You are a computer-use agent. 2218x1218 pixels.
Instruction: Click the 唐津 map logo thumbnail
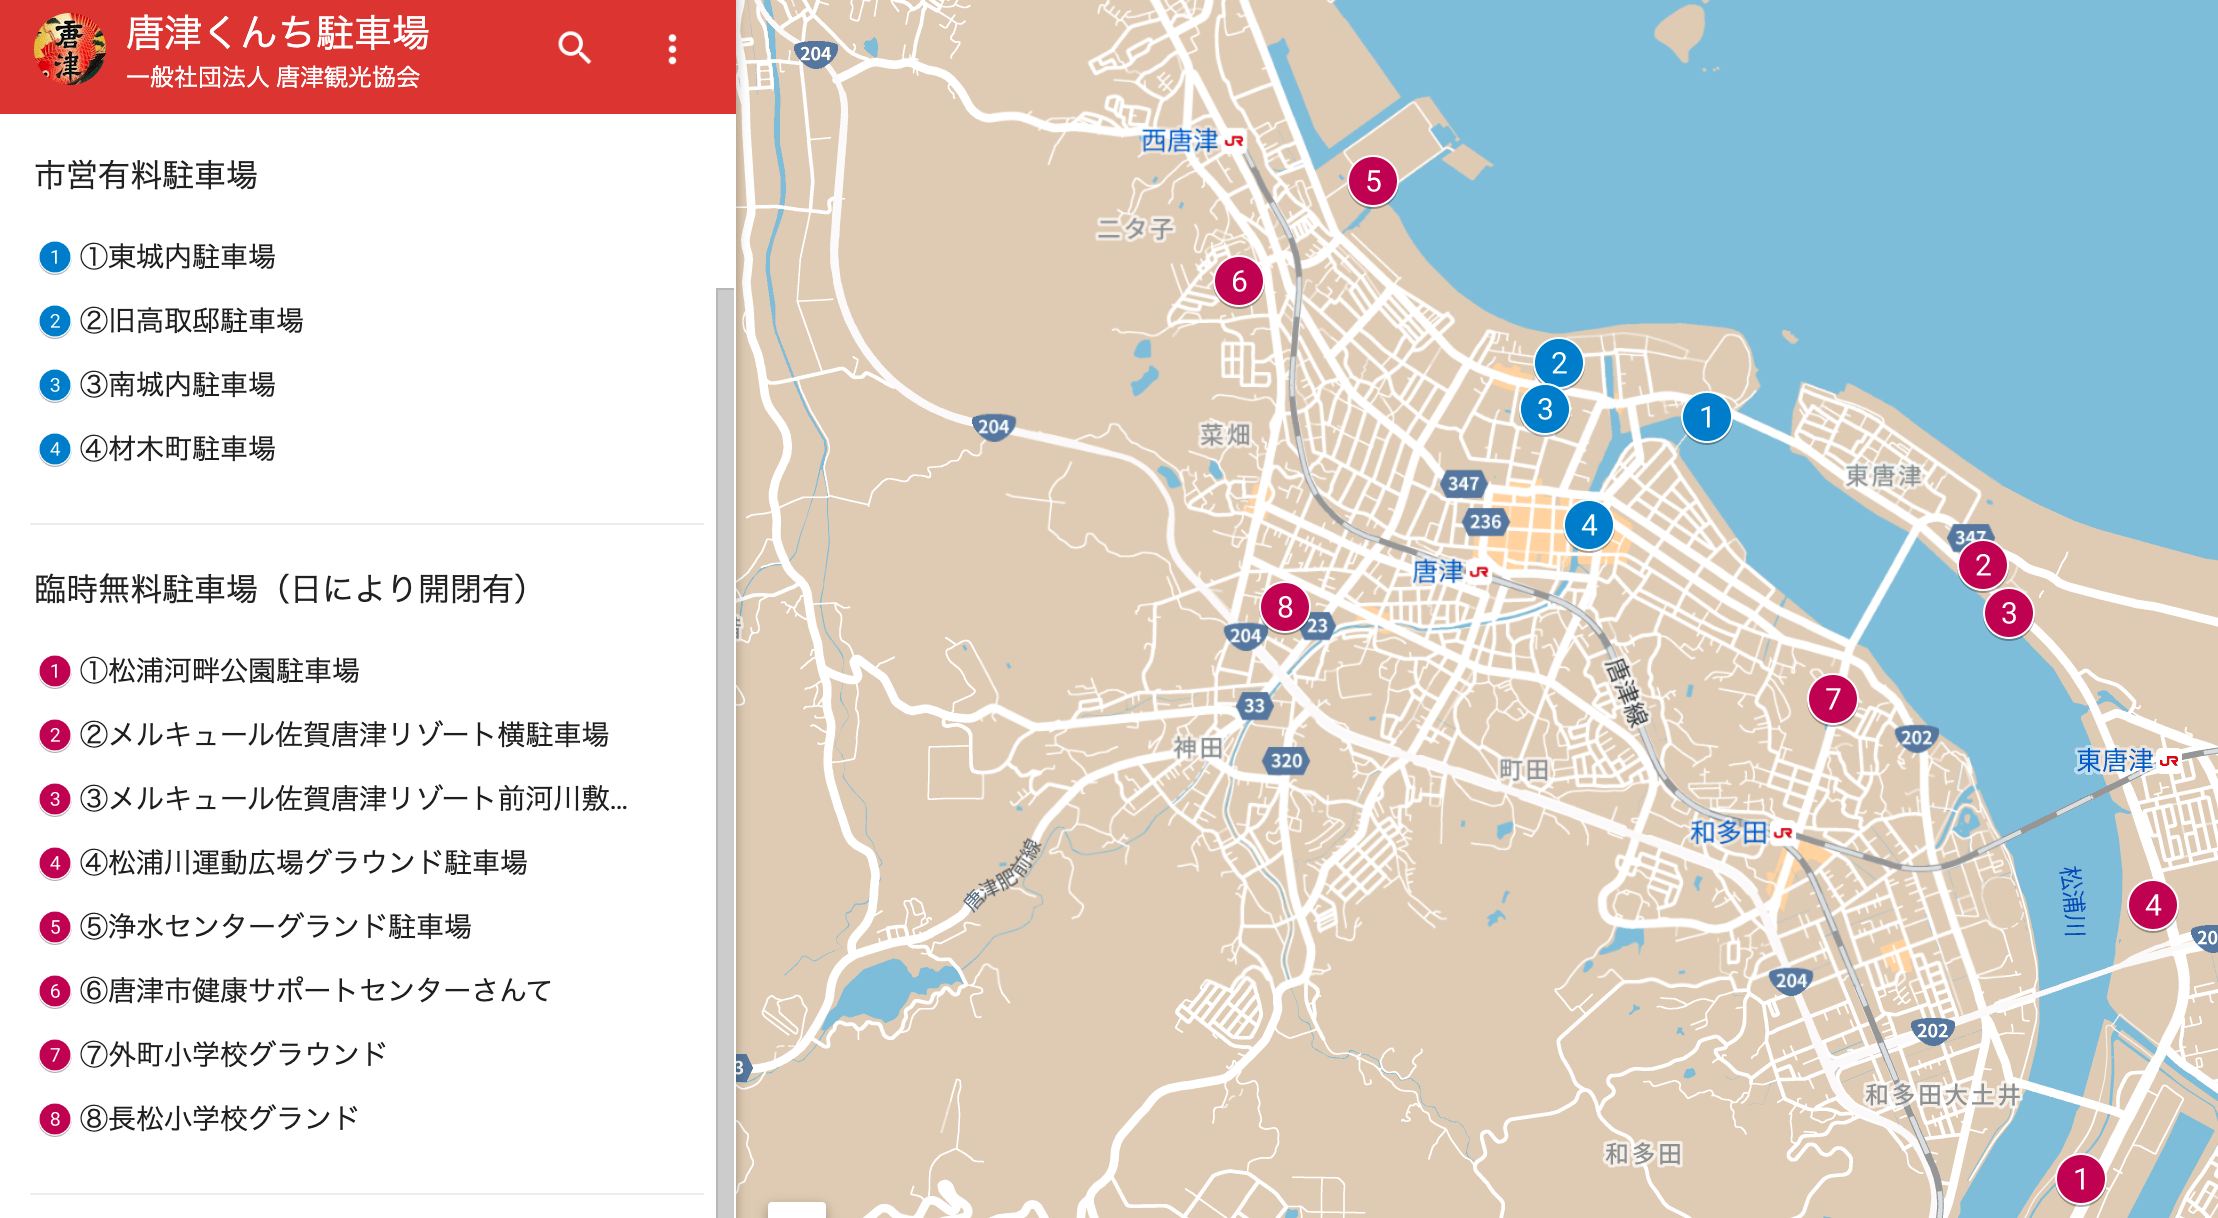tap(69, 50)
